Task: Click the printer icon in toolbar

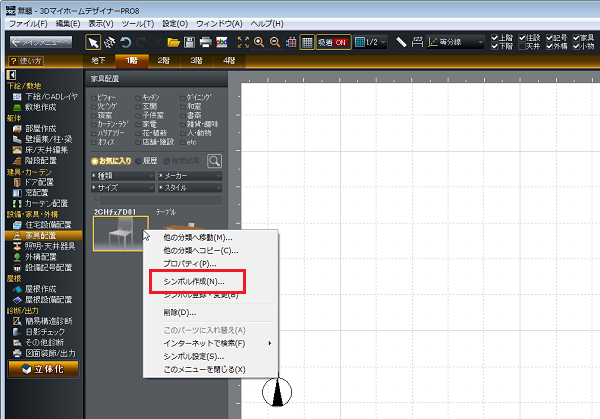Action: 205,42
